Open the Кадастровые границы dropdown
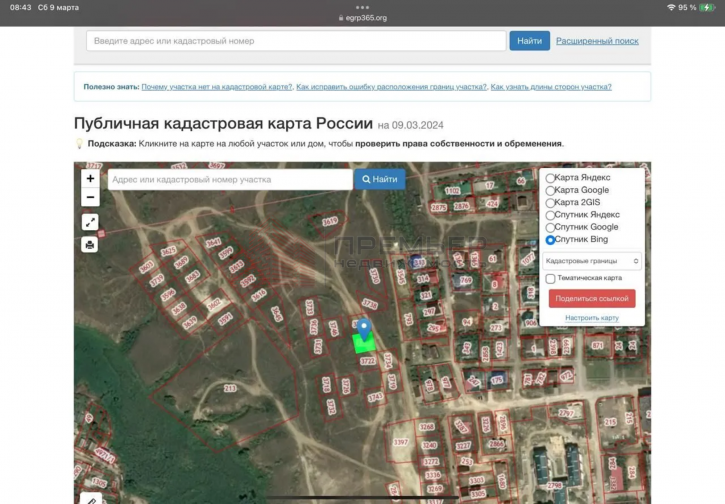Viewport: 725px width, 504px height. click(x=592, y=260)
